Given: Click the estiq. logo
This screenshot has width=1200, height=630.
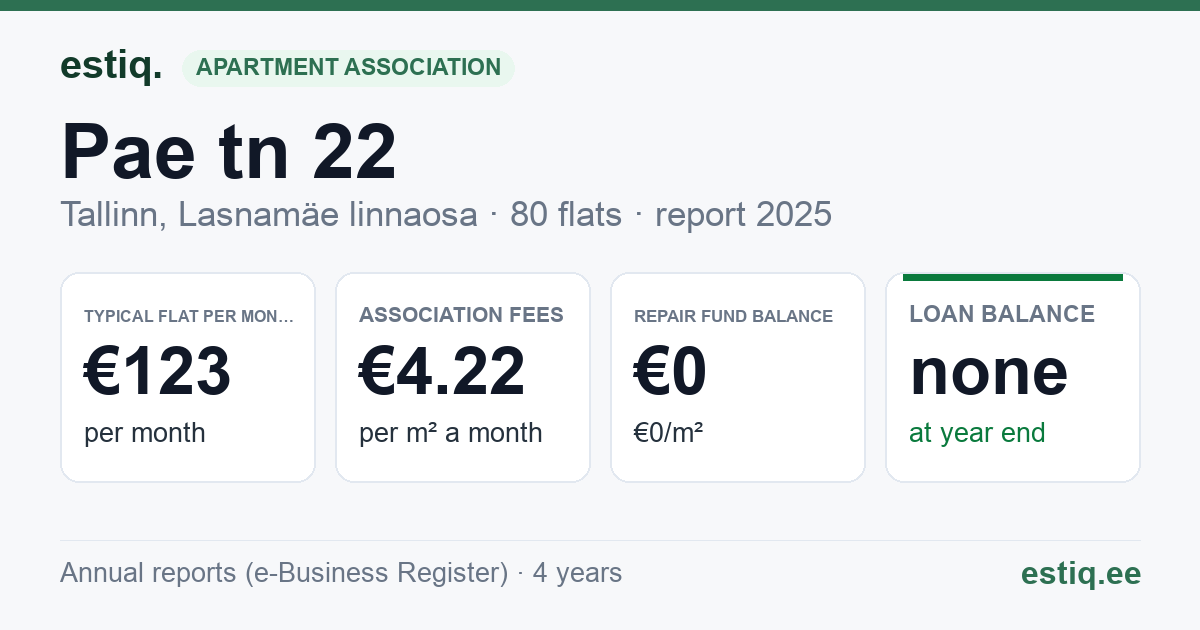Looking at the screenshot, I should pos(111,66).
